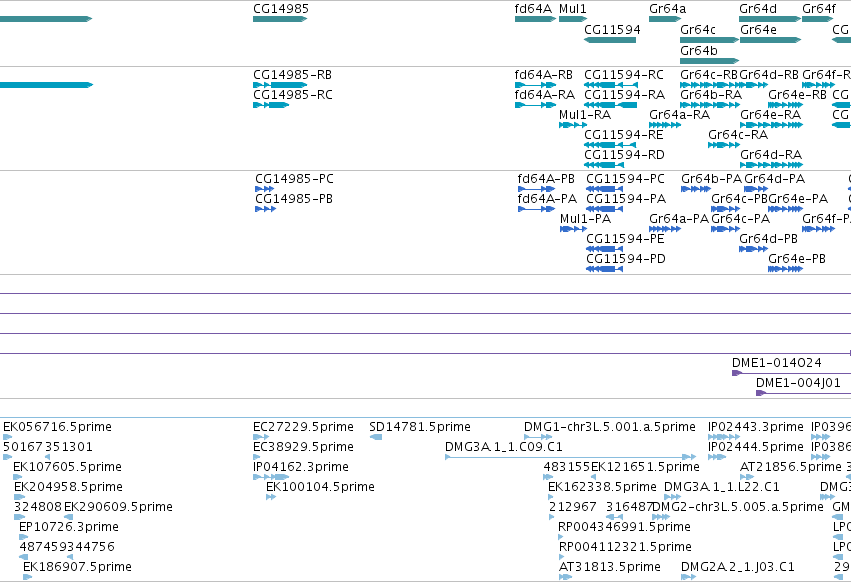Click EST EK056716.5prime

[x=8, y=437]
